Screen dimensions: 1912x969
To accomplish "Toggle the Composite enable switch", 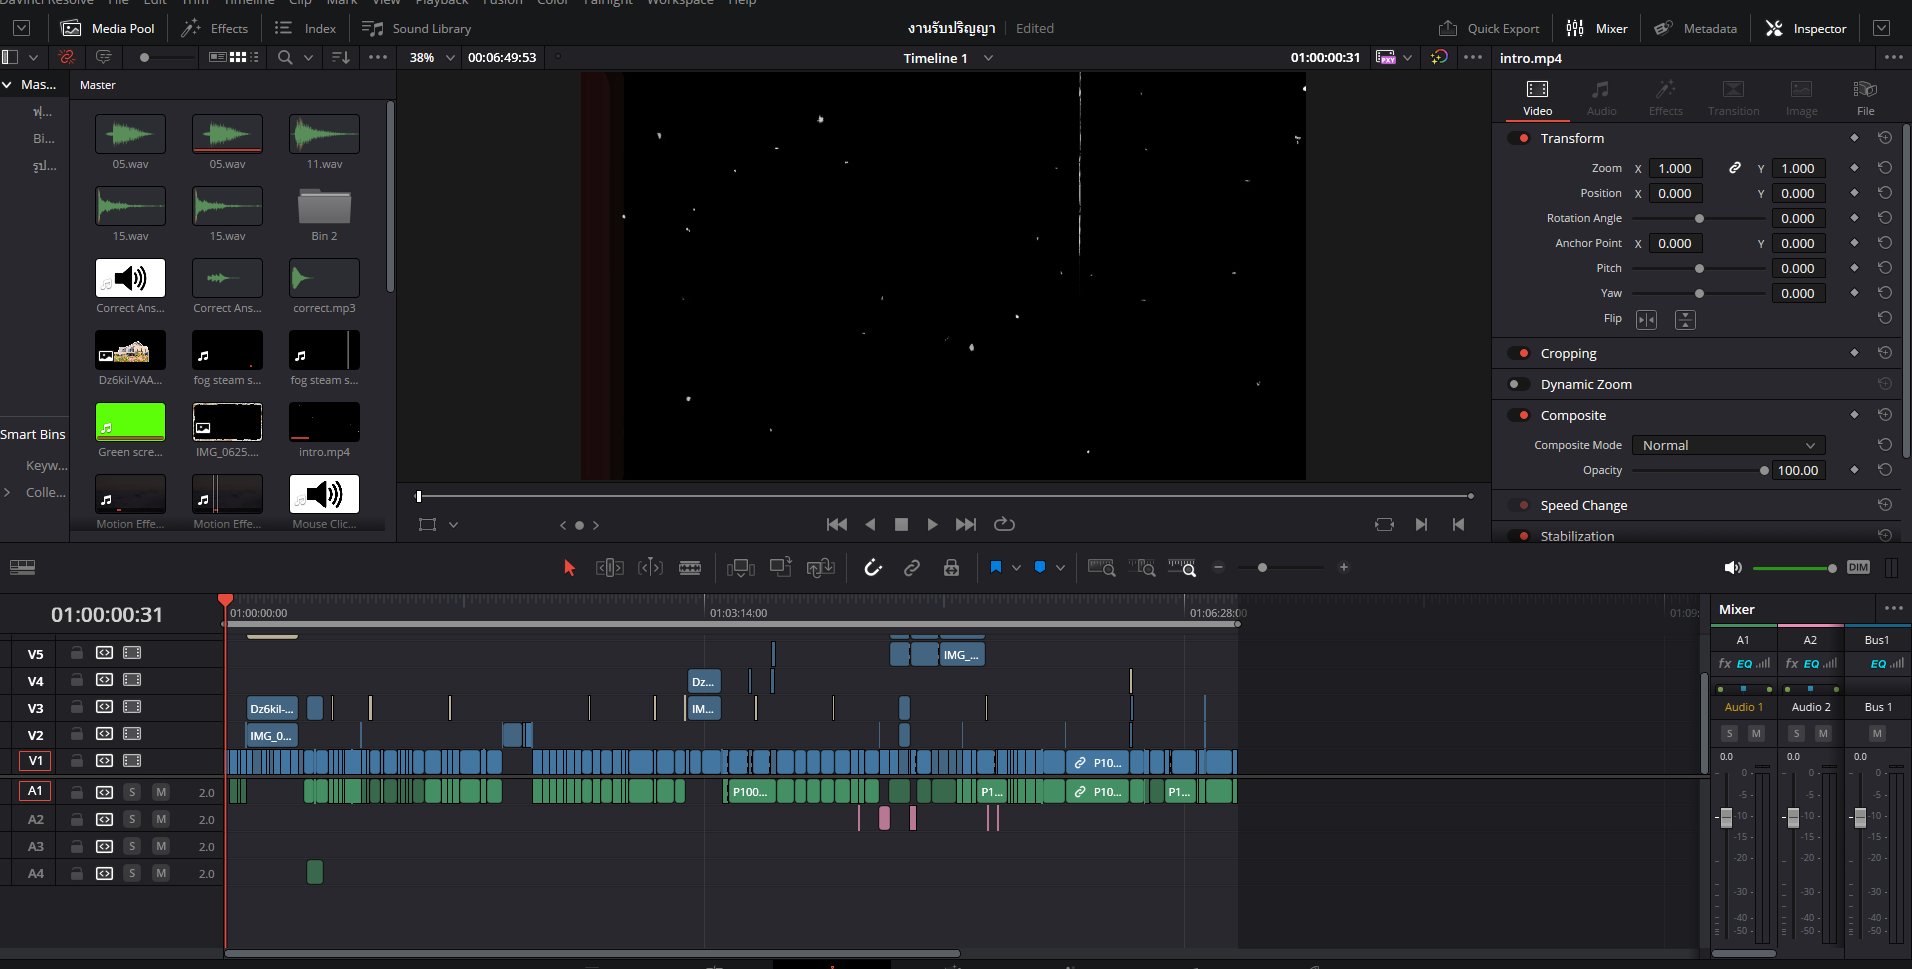I will (1519, 415).
